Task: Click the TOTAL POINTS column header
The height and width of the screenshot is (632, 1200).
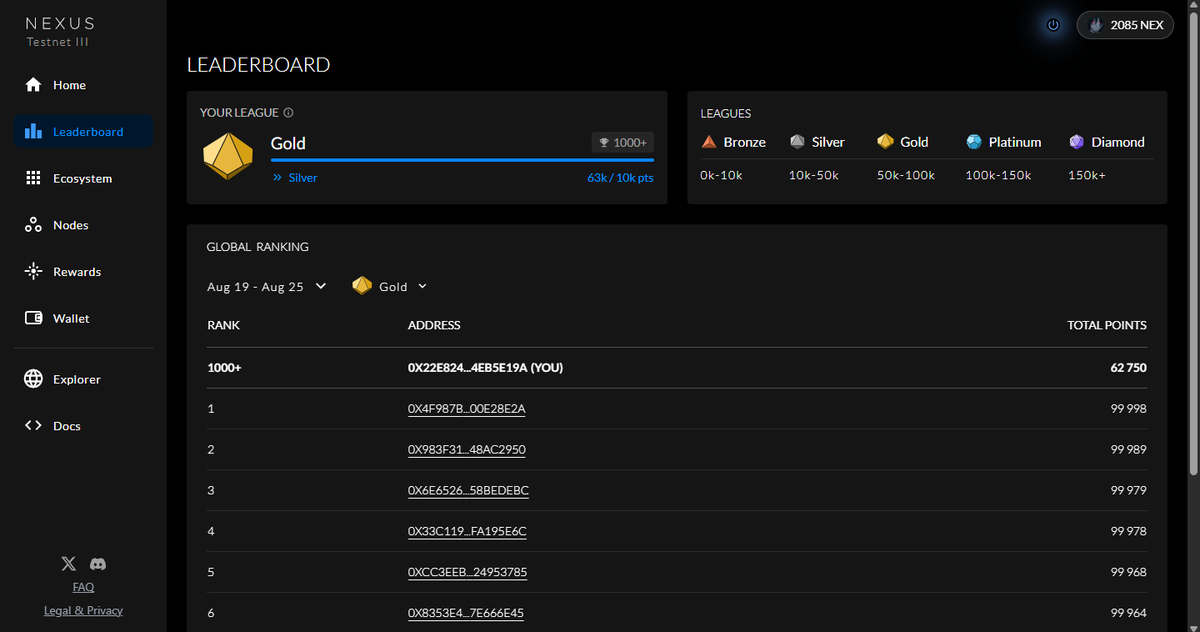Action: [x=1107, y=325]
